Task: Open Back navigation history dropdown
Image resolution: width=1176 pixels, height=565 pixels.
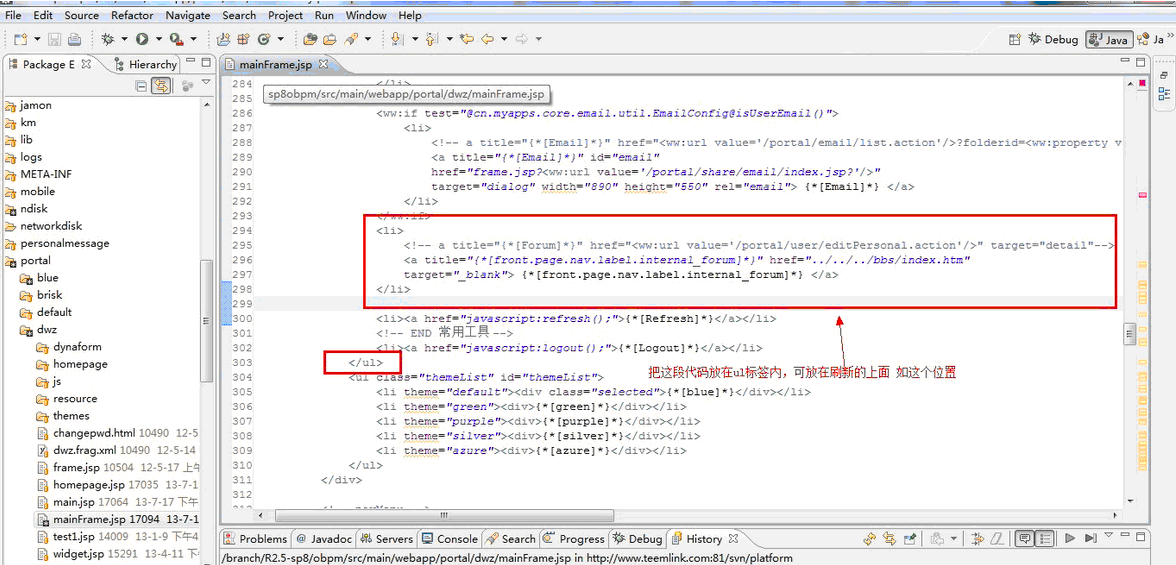Action: (504, 39)
